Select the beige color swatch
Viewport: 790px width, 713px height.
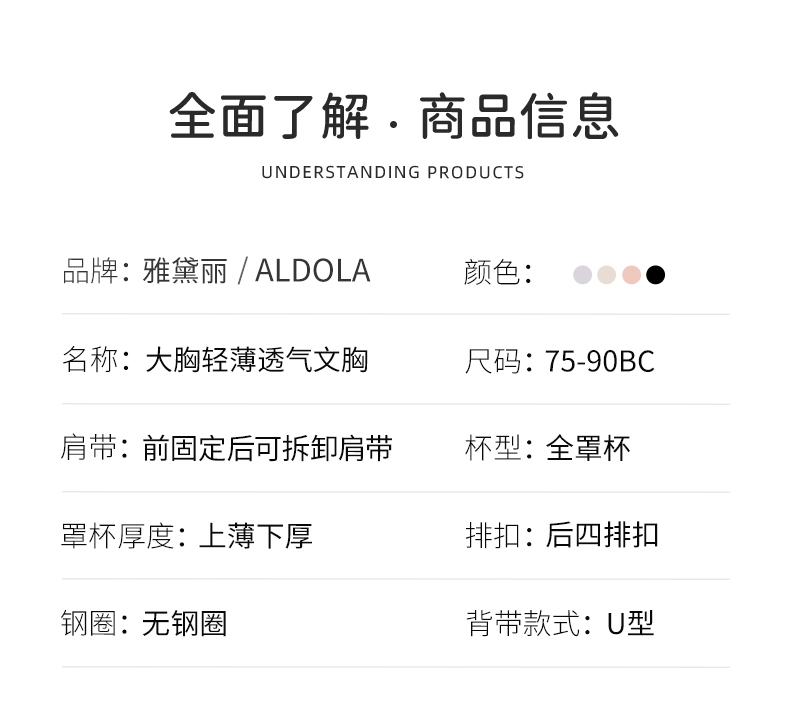[607, 275]
